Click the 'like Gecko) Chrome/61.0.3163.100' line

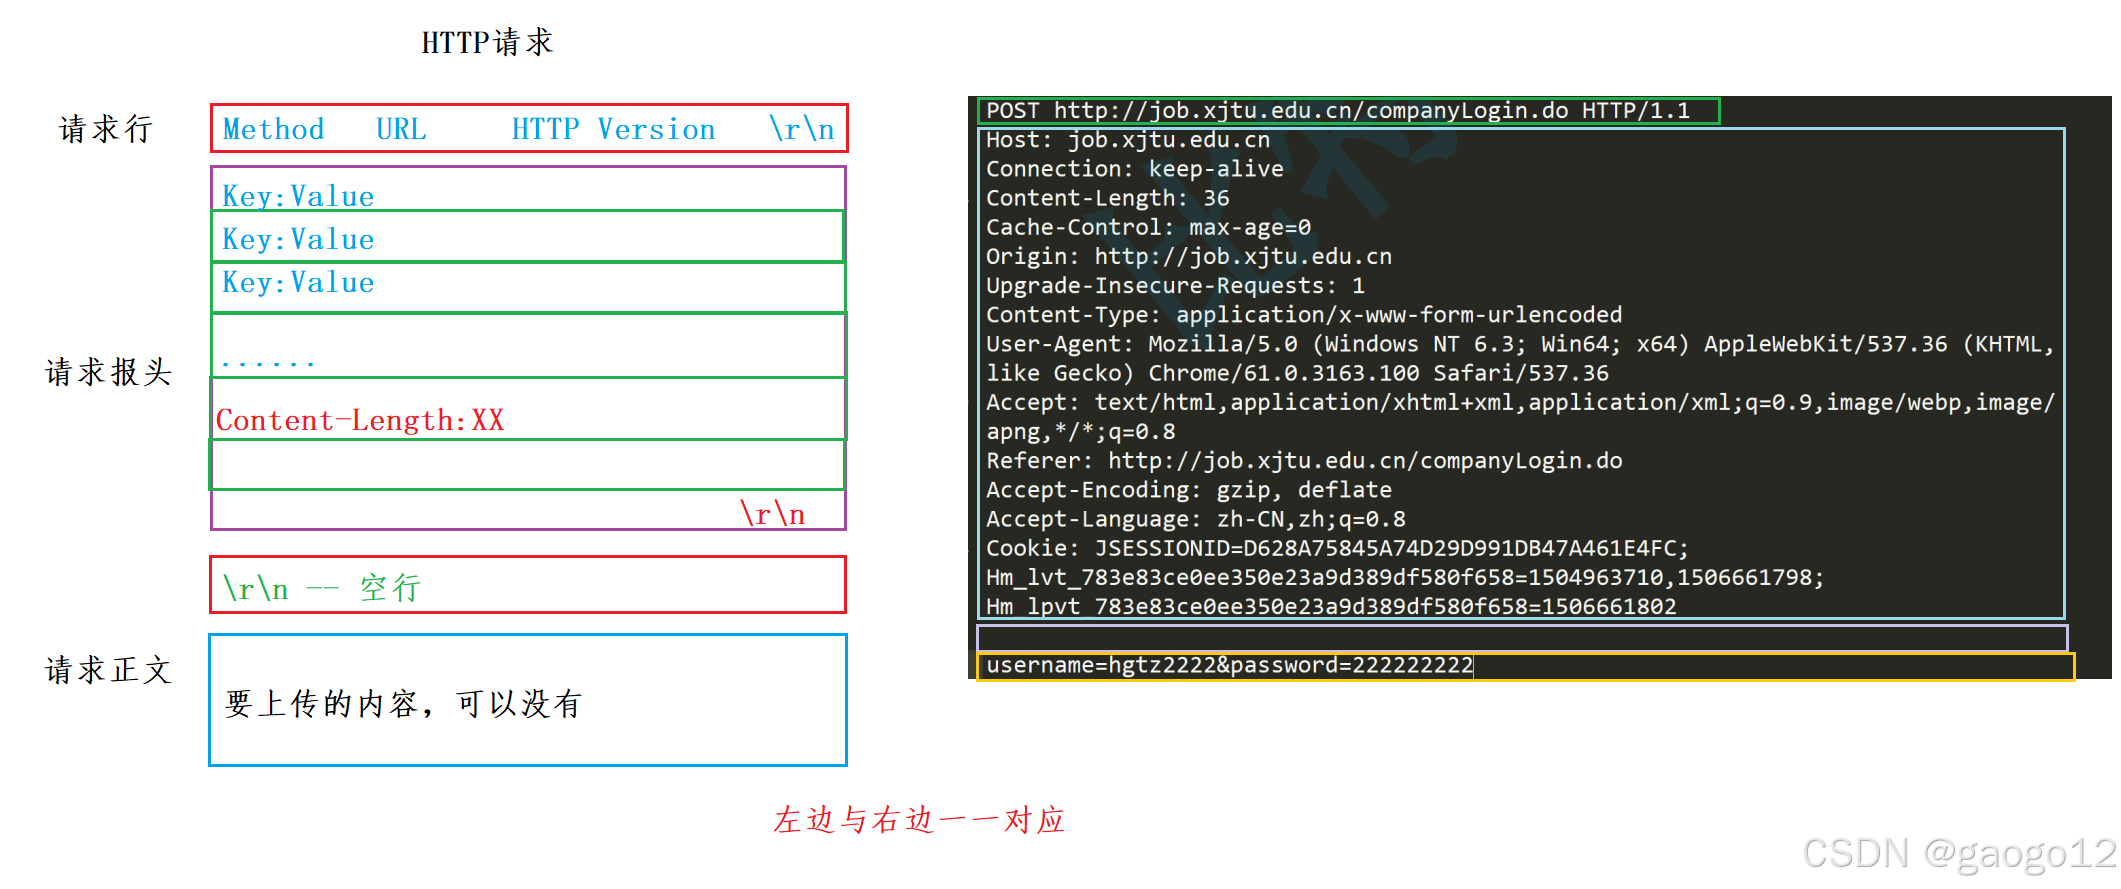1298,373
